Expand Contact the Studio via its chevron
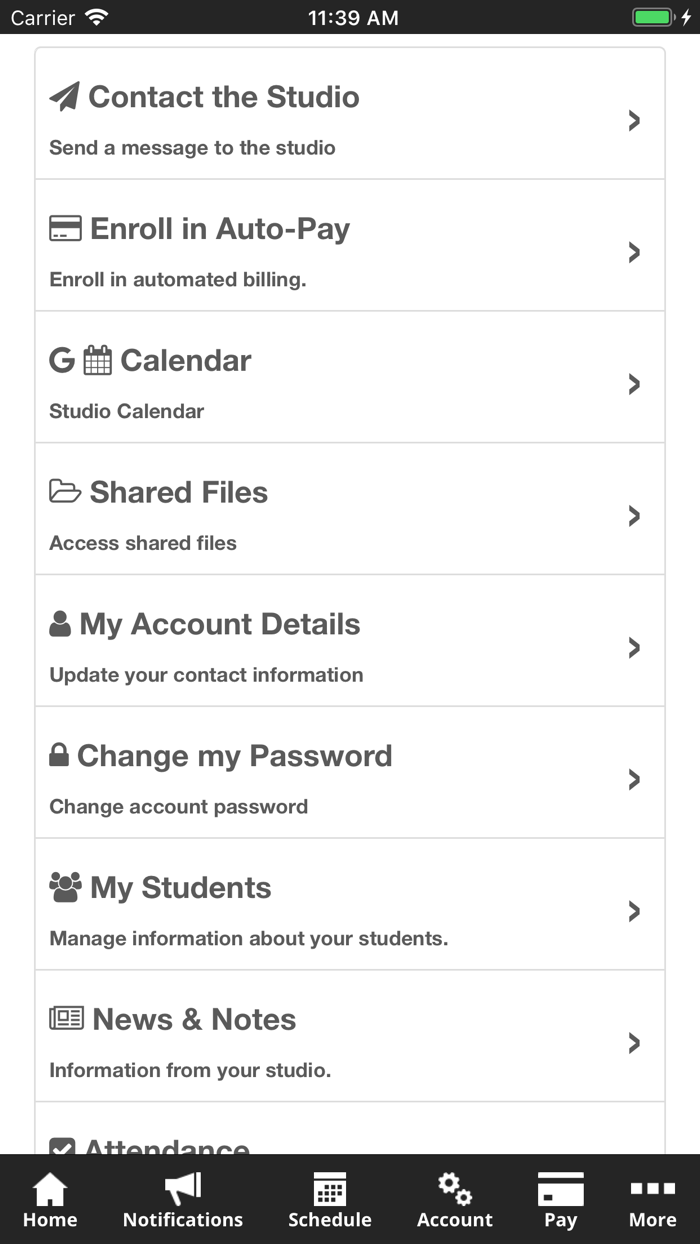The image size is (700, 1244). (x=634, y=121)
